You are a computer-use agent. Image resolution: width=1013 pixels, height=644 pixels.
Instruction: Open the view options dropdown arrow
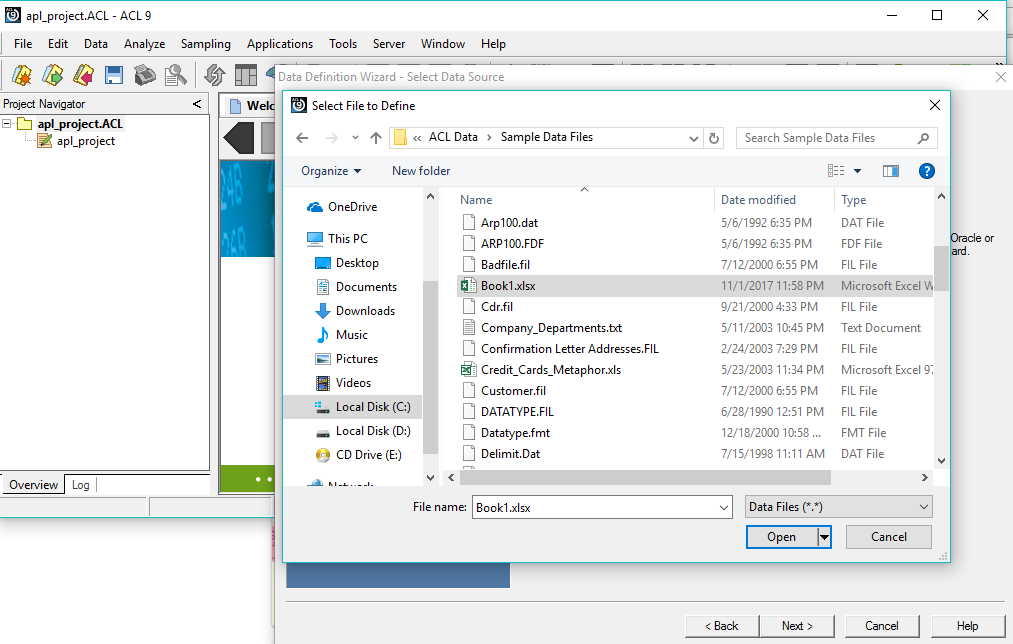point(857,171)
